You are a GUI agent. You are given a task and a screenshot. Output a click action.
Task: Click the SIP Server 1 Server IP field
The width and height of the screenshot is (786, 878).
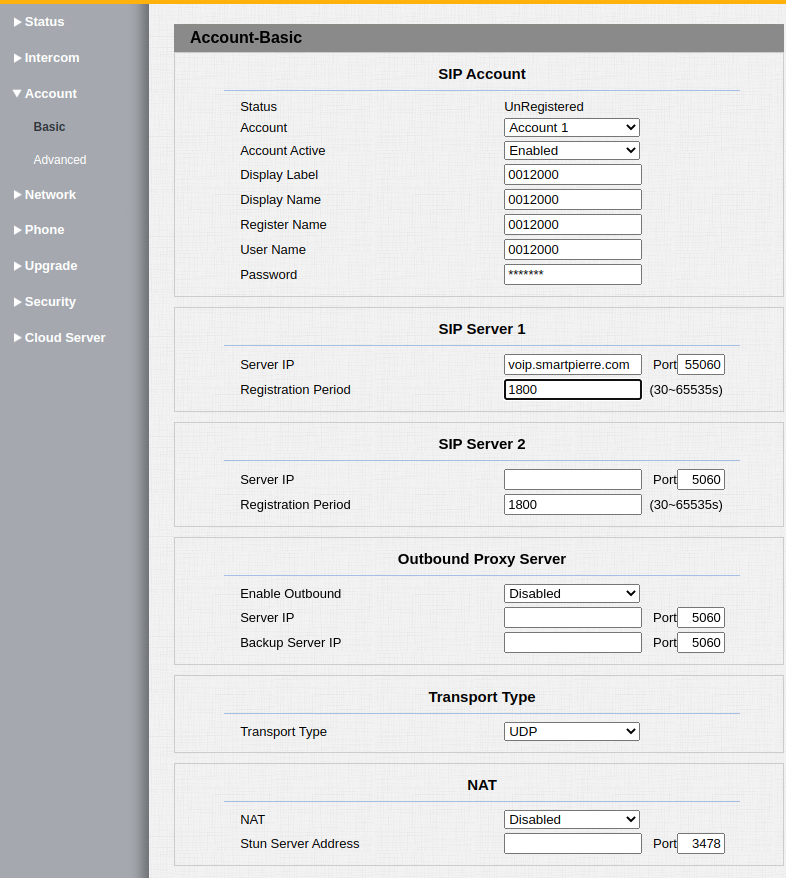tap(572, 365)
